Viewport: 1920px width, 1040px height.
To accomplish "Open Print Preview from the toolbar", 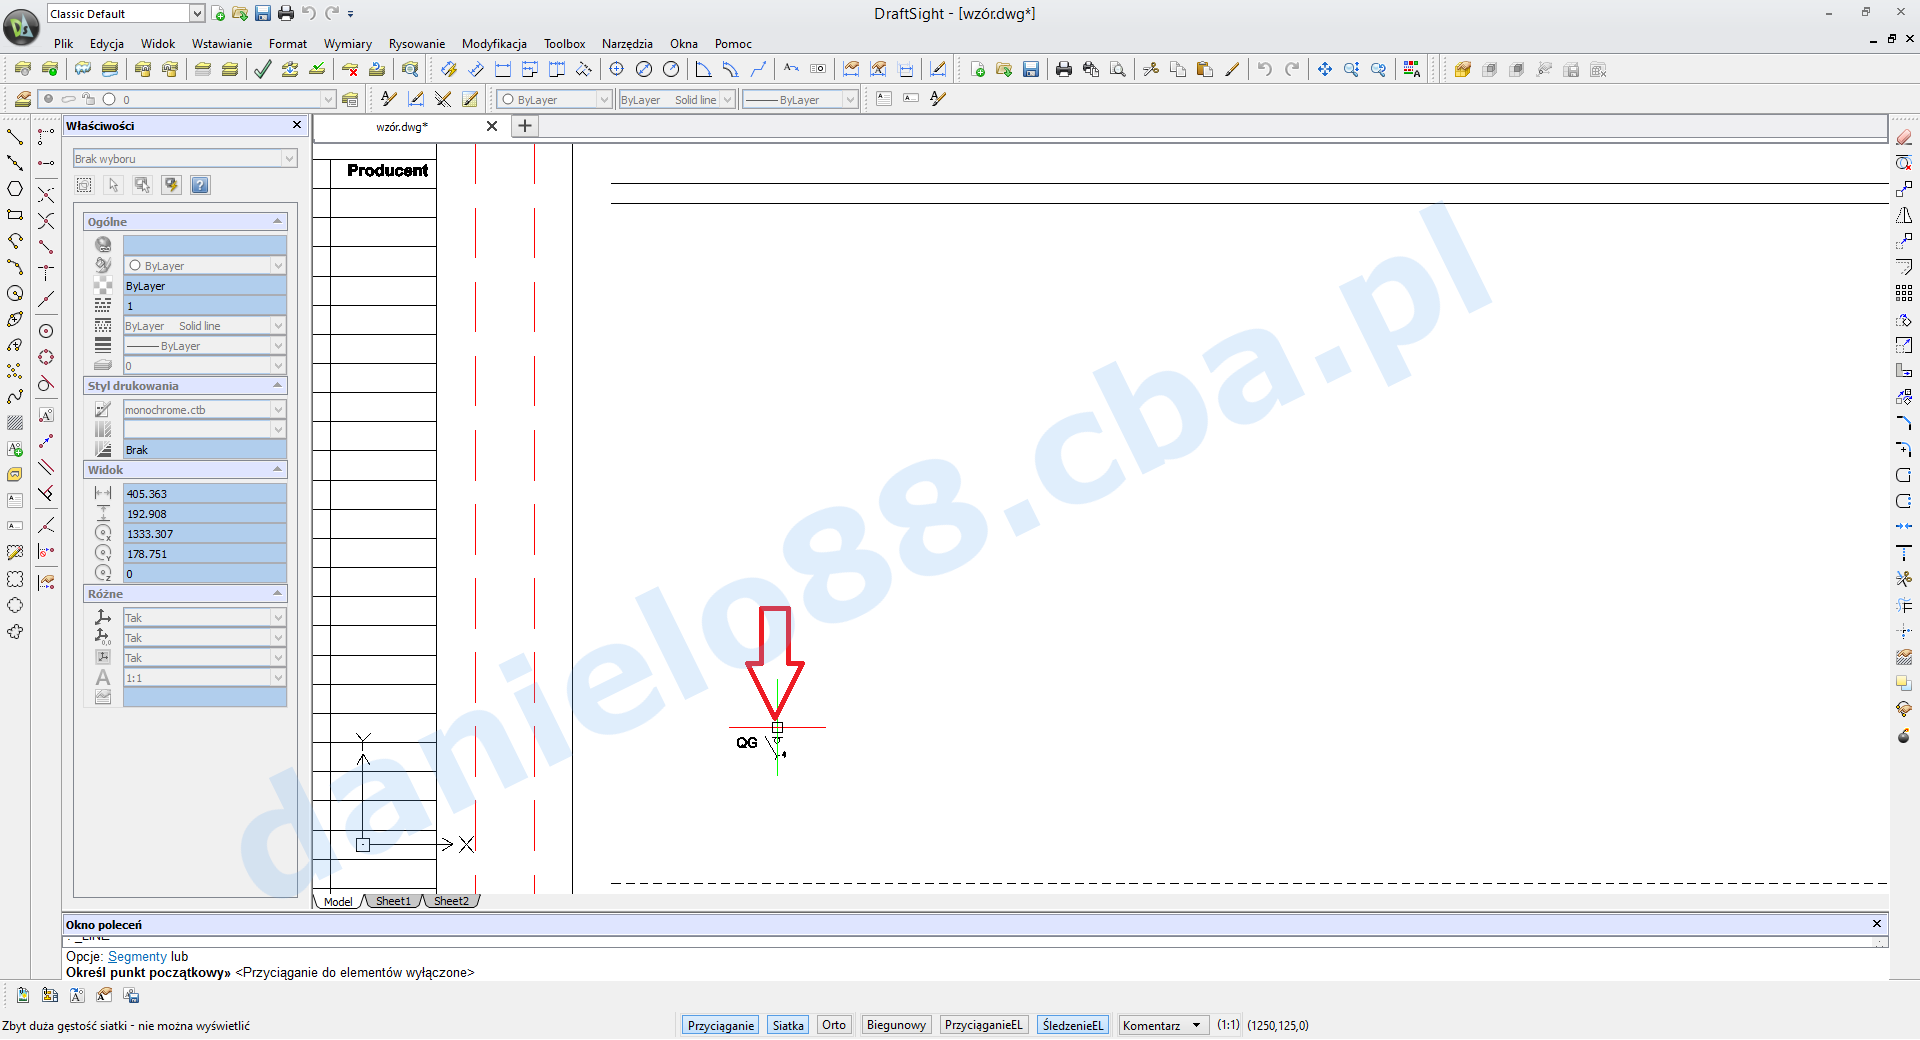I will coord(1118,69).
